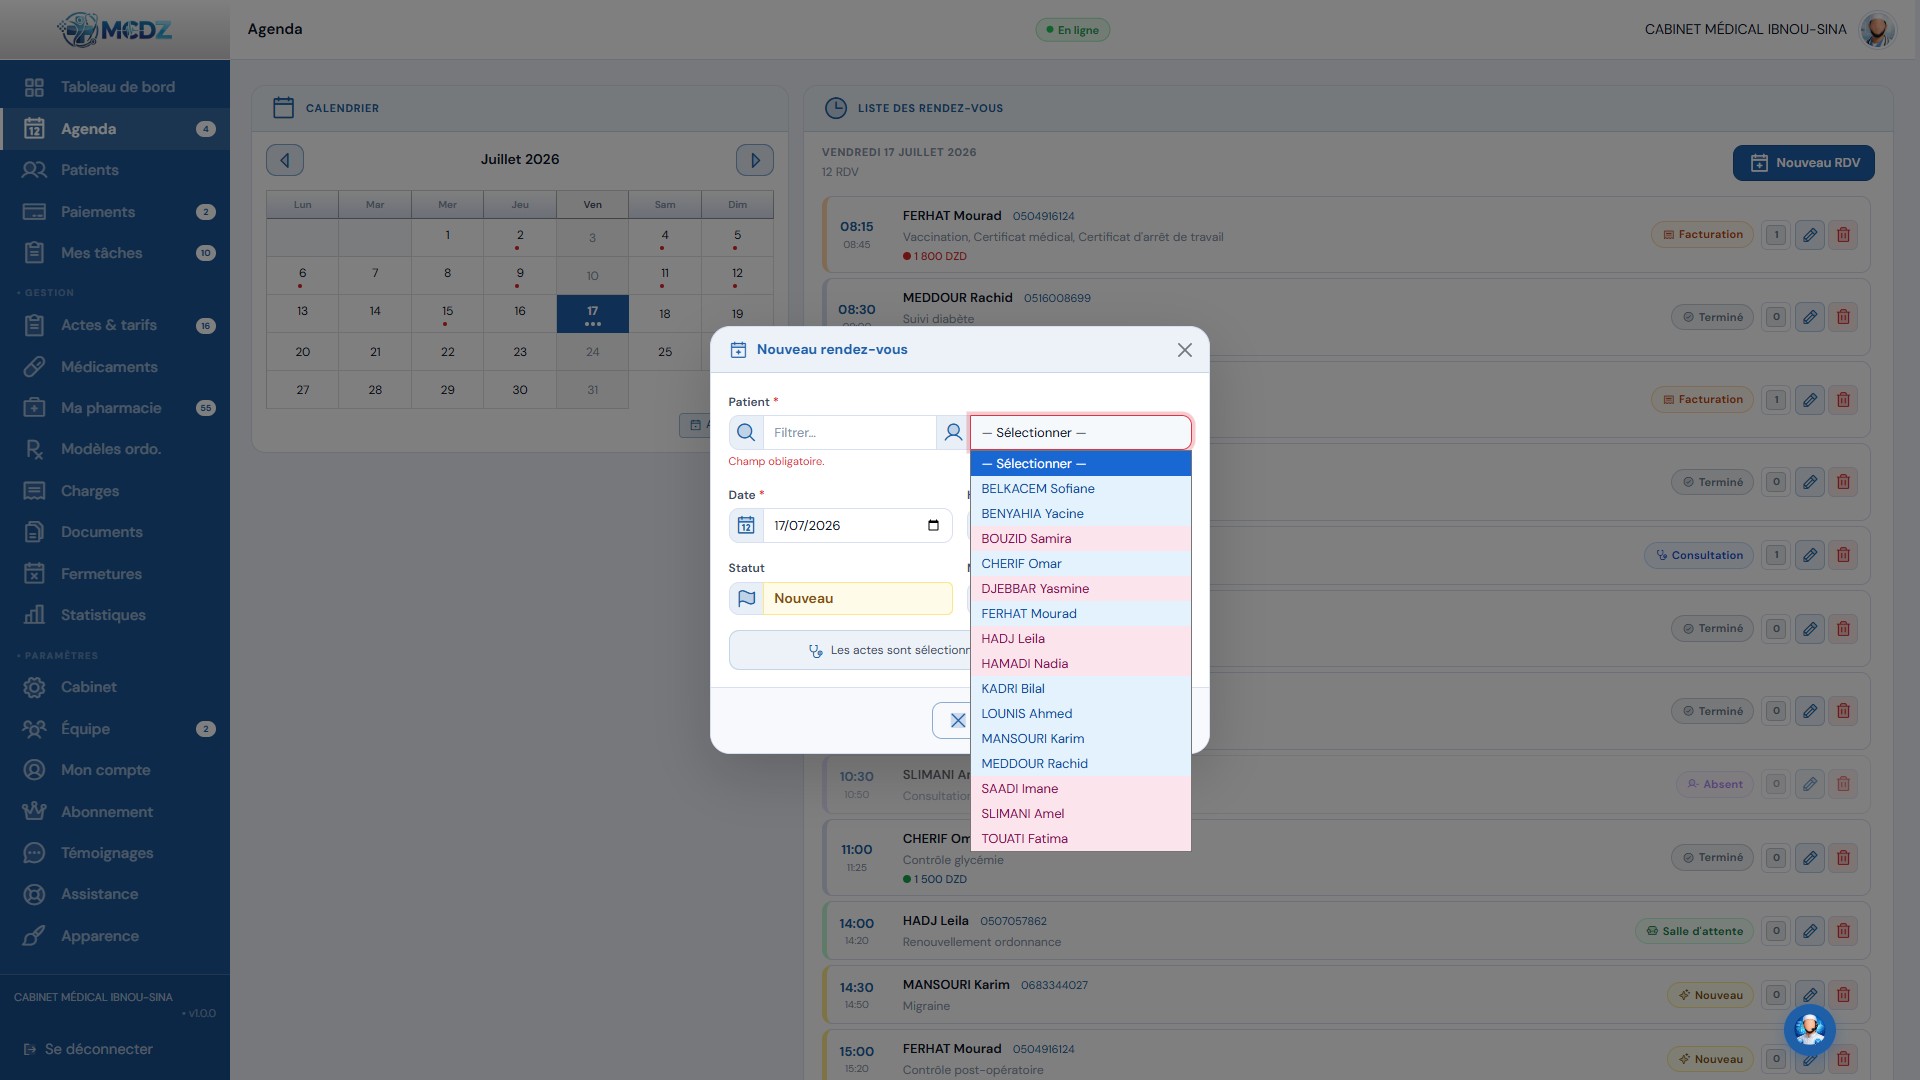1920x1080 pixels.
Task: Click Nouveau badge on MANSOURI Karim
Action: [1710, 996]
